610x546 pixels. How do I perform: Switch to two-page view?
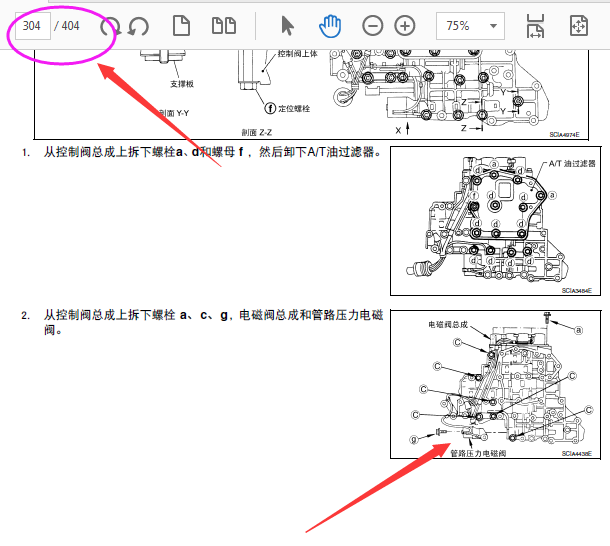coord(224,26)
